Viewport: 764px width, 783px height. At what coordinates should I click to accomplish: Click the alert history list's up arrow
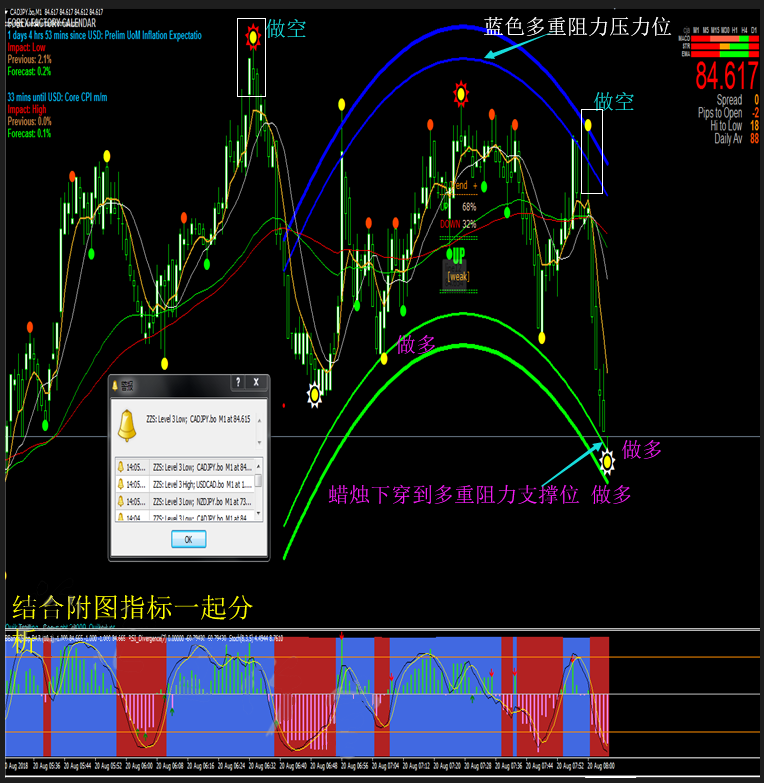click(258, 466)
